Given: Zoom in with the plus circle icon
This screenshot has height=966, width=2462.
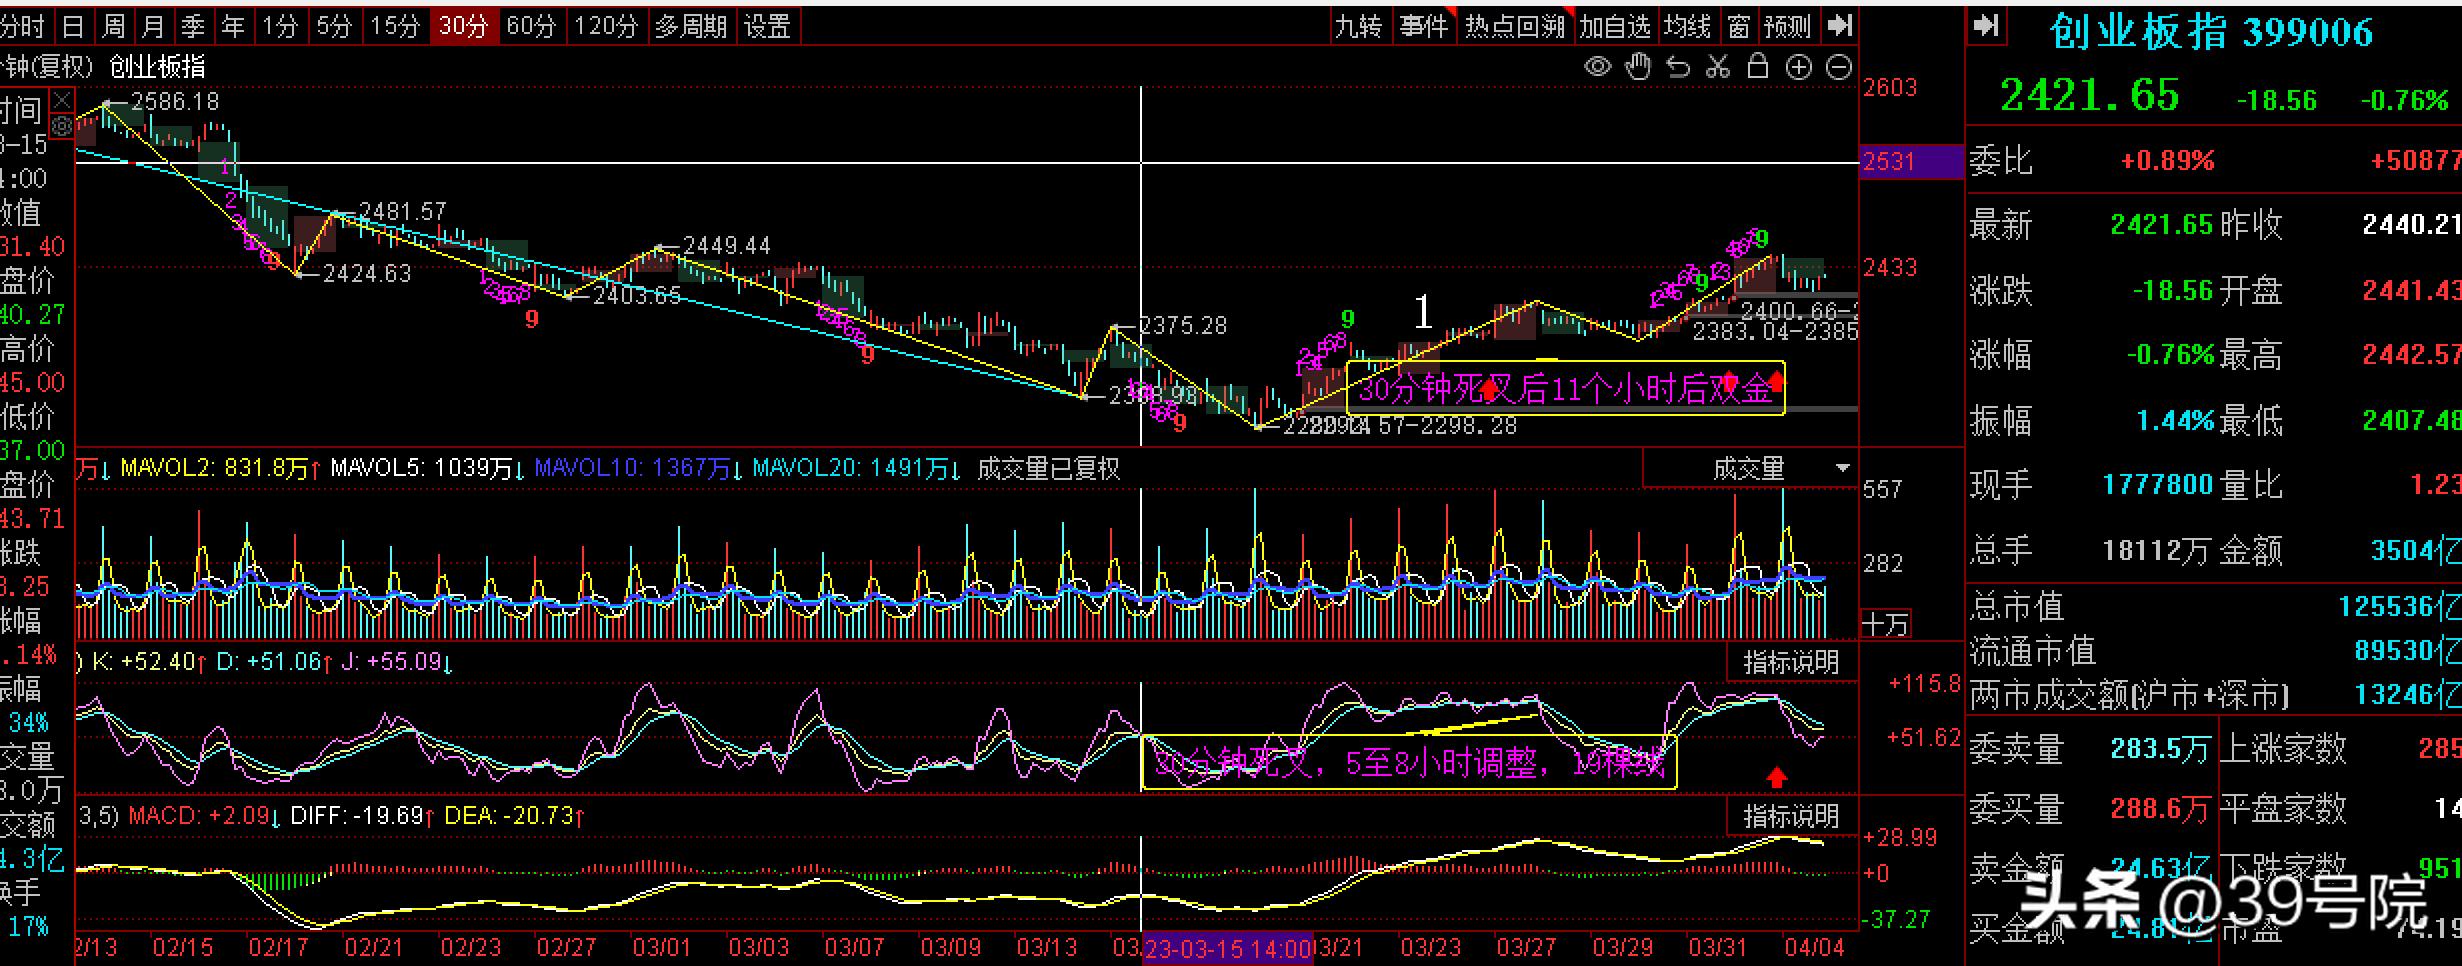Looking at the screenshot, I should (1798, 67).
